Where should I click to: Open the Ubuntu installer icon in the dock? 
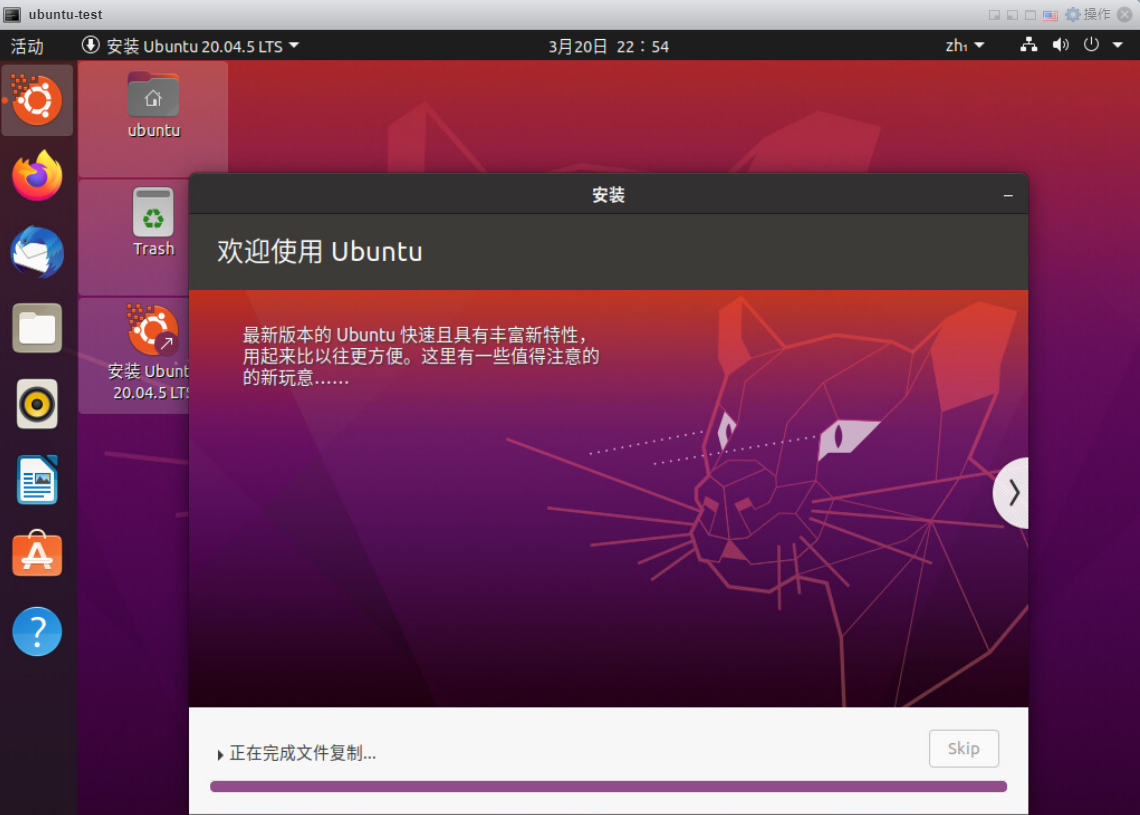37,100
